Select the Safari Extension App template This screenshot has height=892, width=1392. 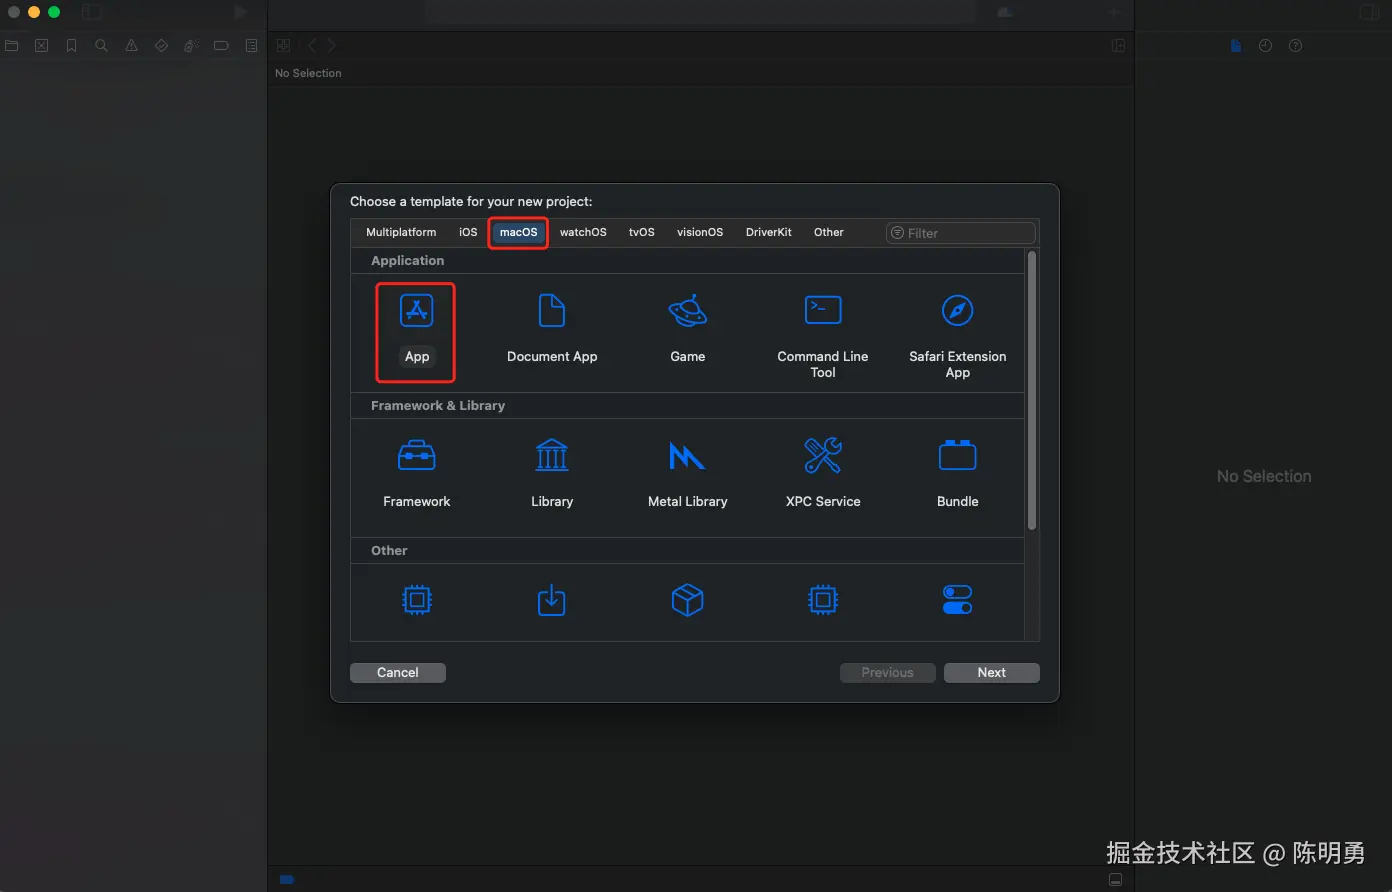(958, 337)
